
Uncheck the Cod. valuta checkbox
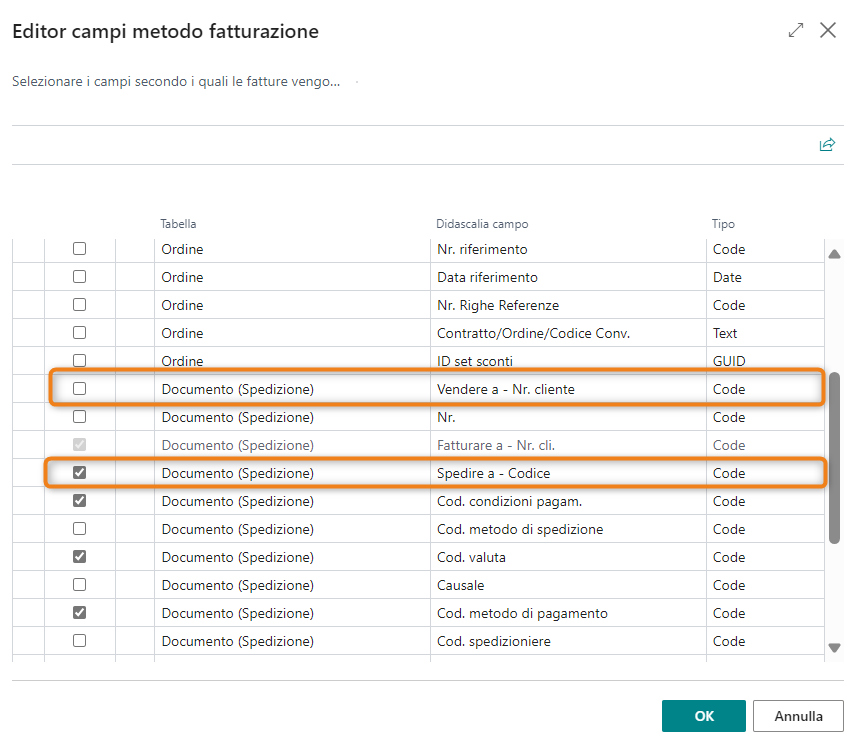pos(80,557)
